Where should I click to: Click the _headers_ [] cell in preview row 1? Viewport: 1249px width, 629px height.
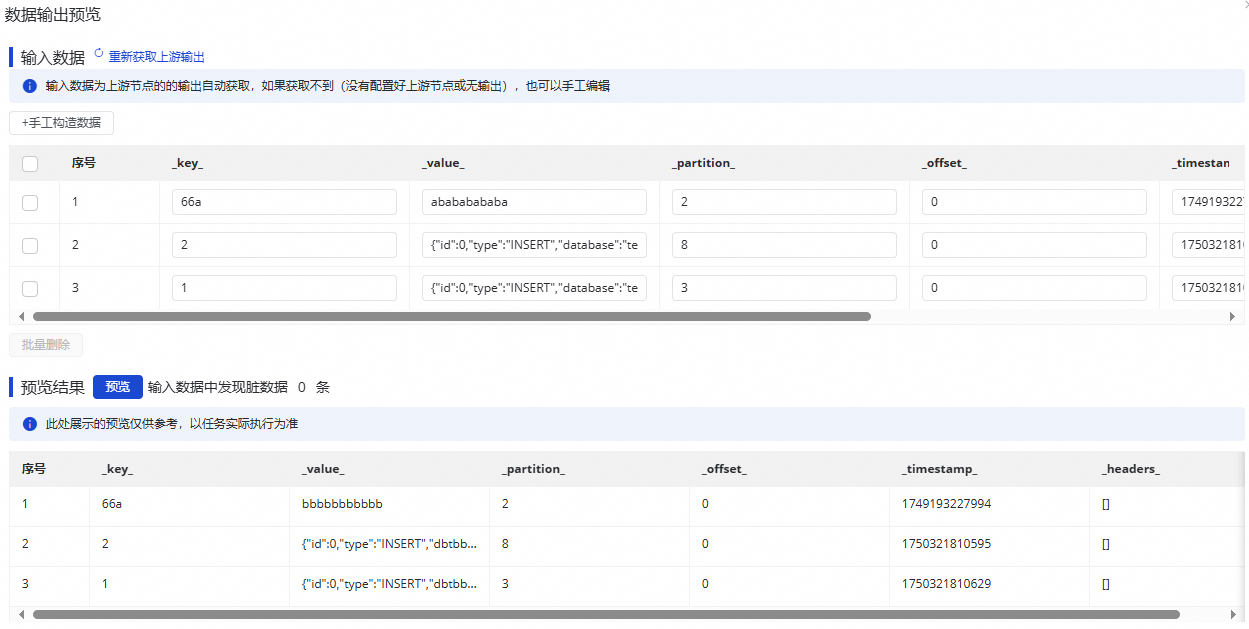(x=1106, y=504)
